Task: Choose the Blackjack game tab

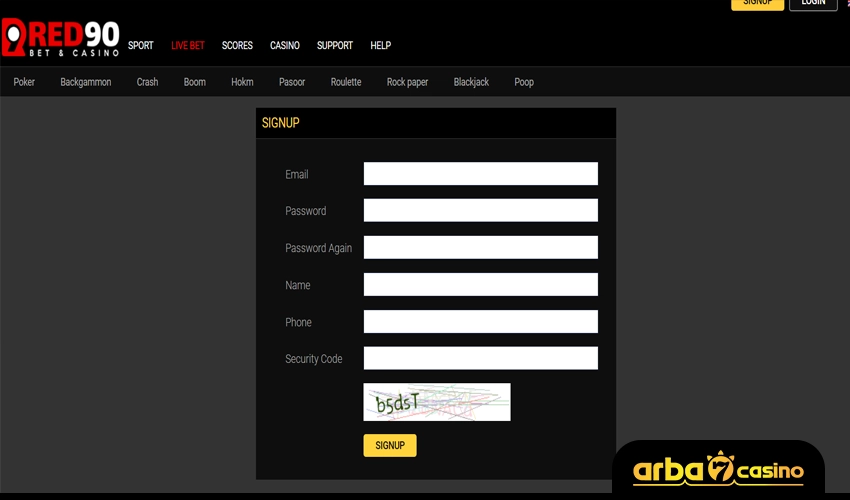Action: 471,82
